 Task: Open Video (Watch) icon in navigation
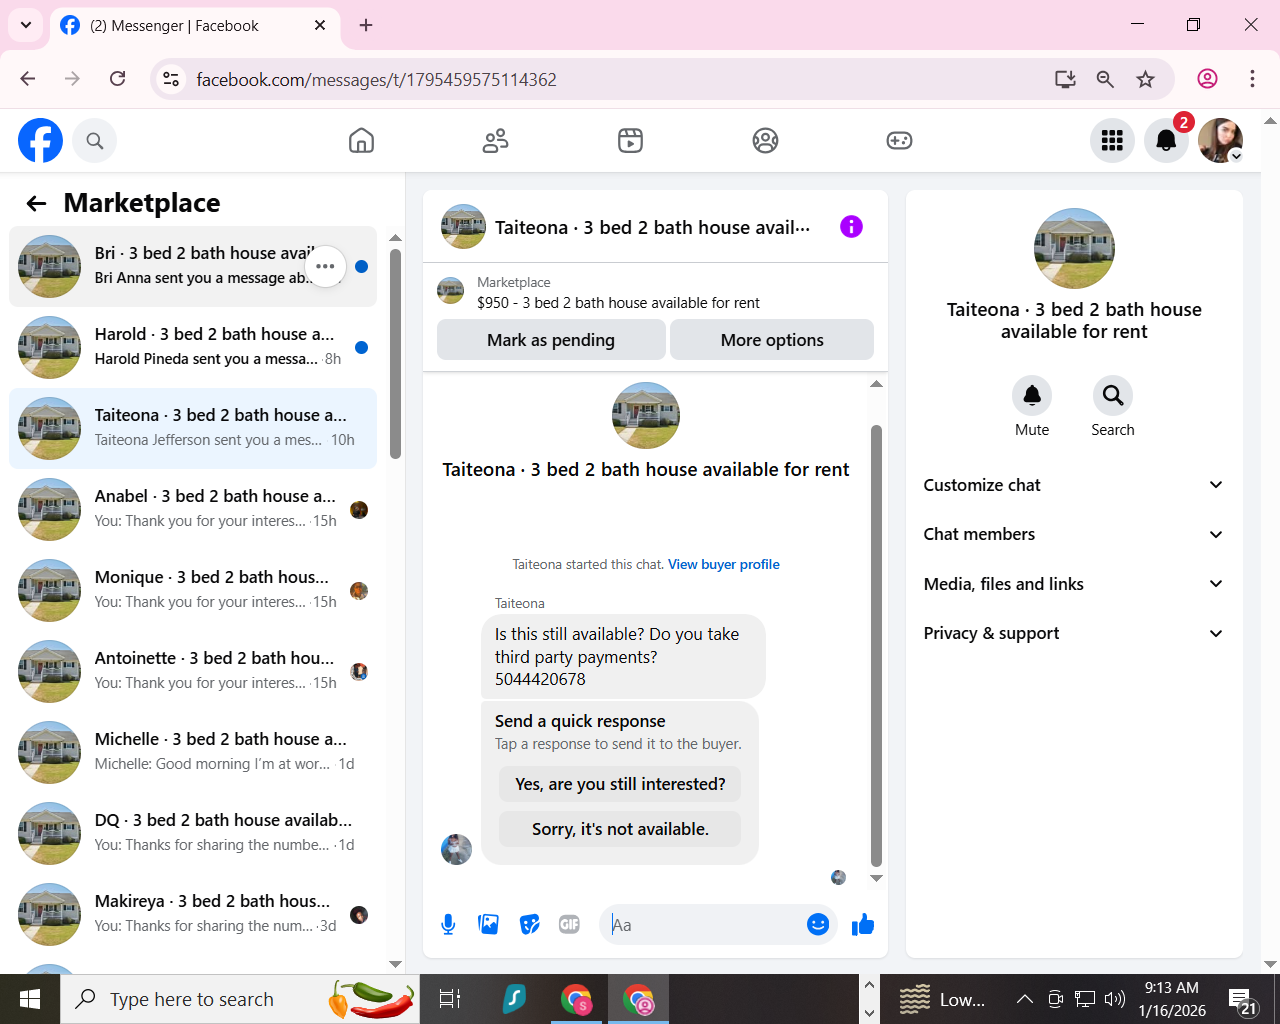[630, 141]
